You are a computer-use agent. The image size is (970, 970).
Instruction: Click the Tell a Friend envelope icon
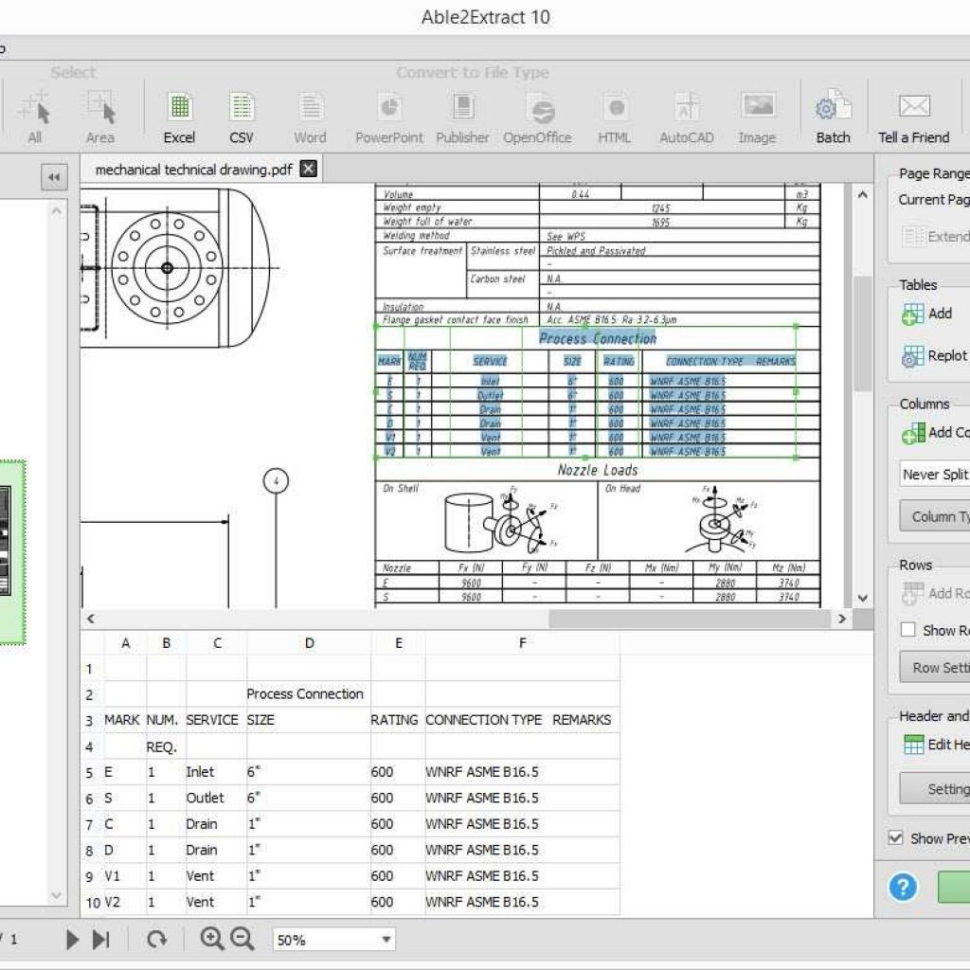[x=913, y=105]
